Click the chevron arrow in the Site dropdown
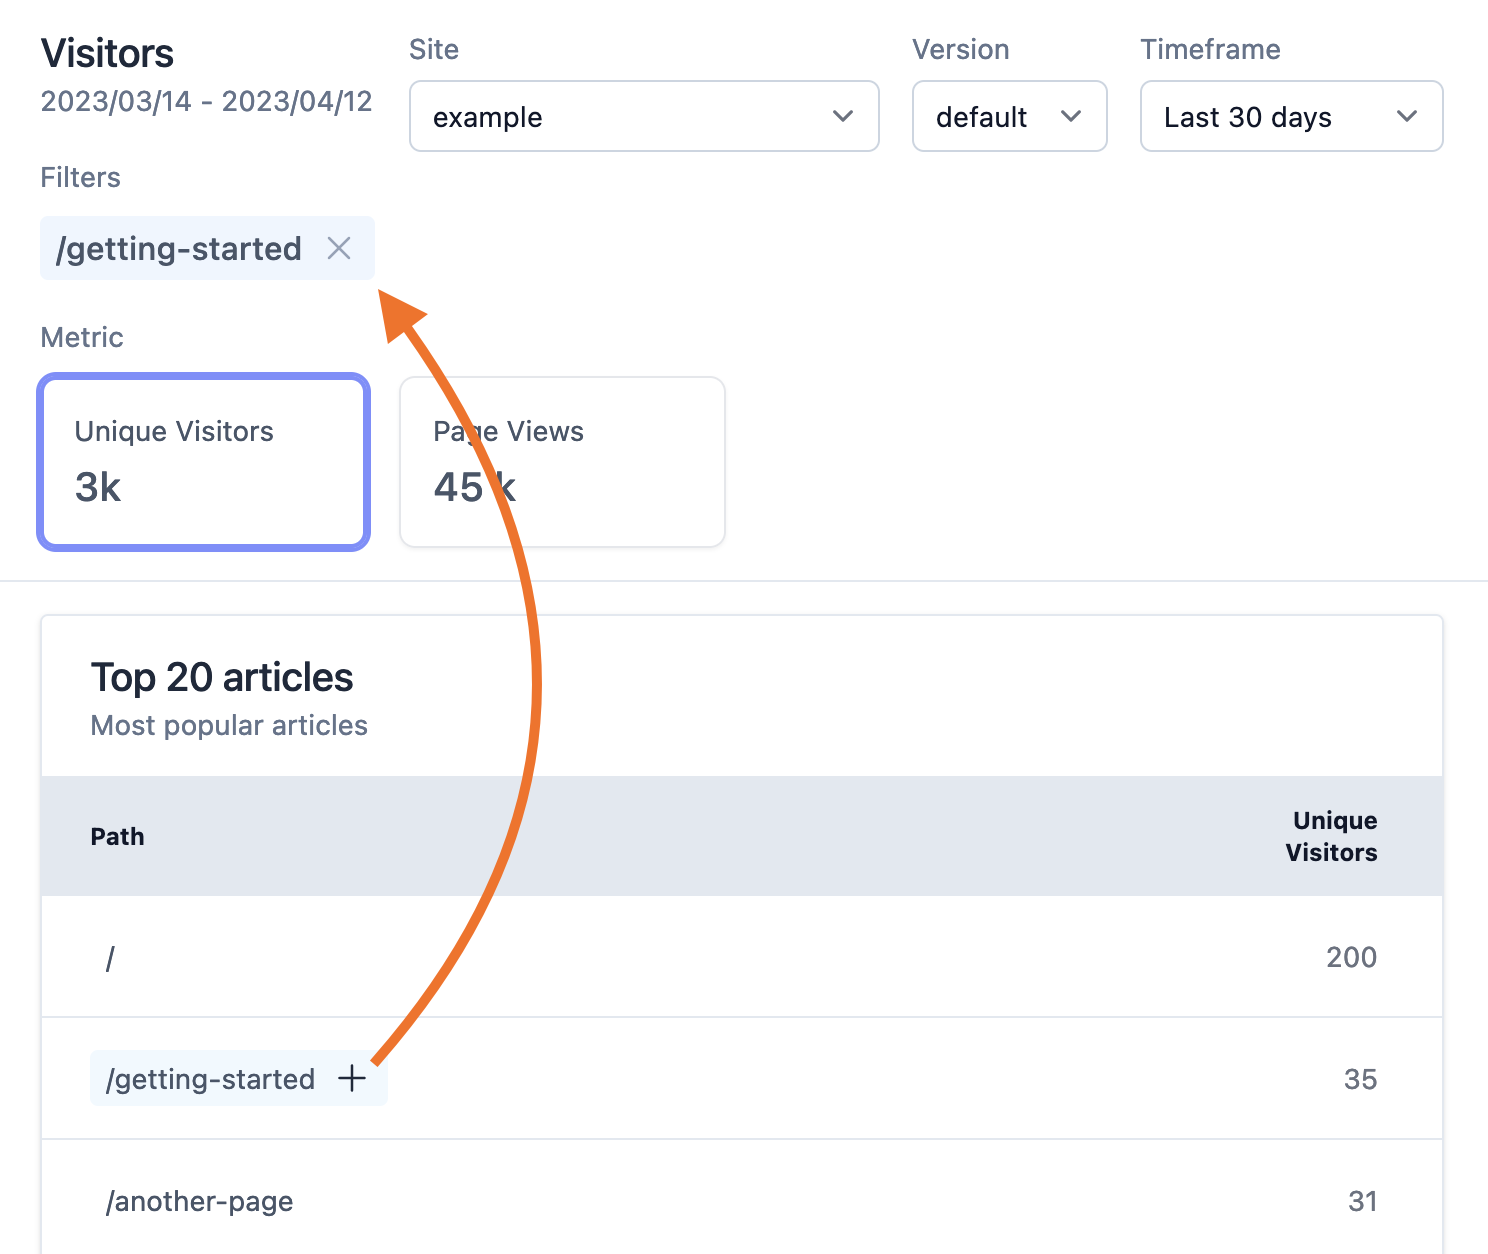Image resolution: width=1488 pixels, height=1254 pixels. (x=842, y=116)
